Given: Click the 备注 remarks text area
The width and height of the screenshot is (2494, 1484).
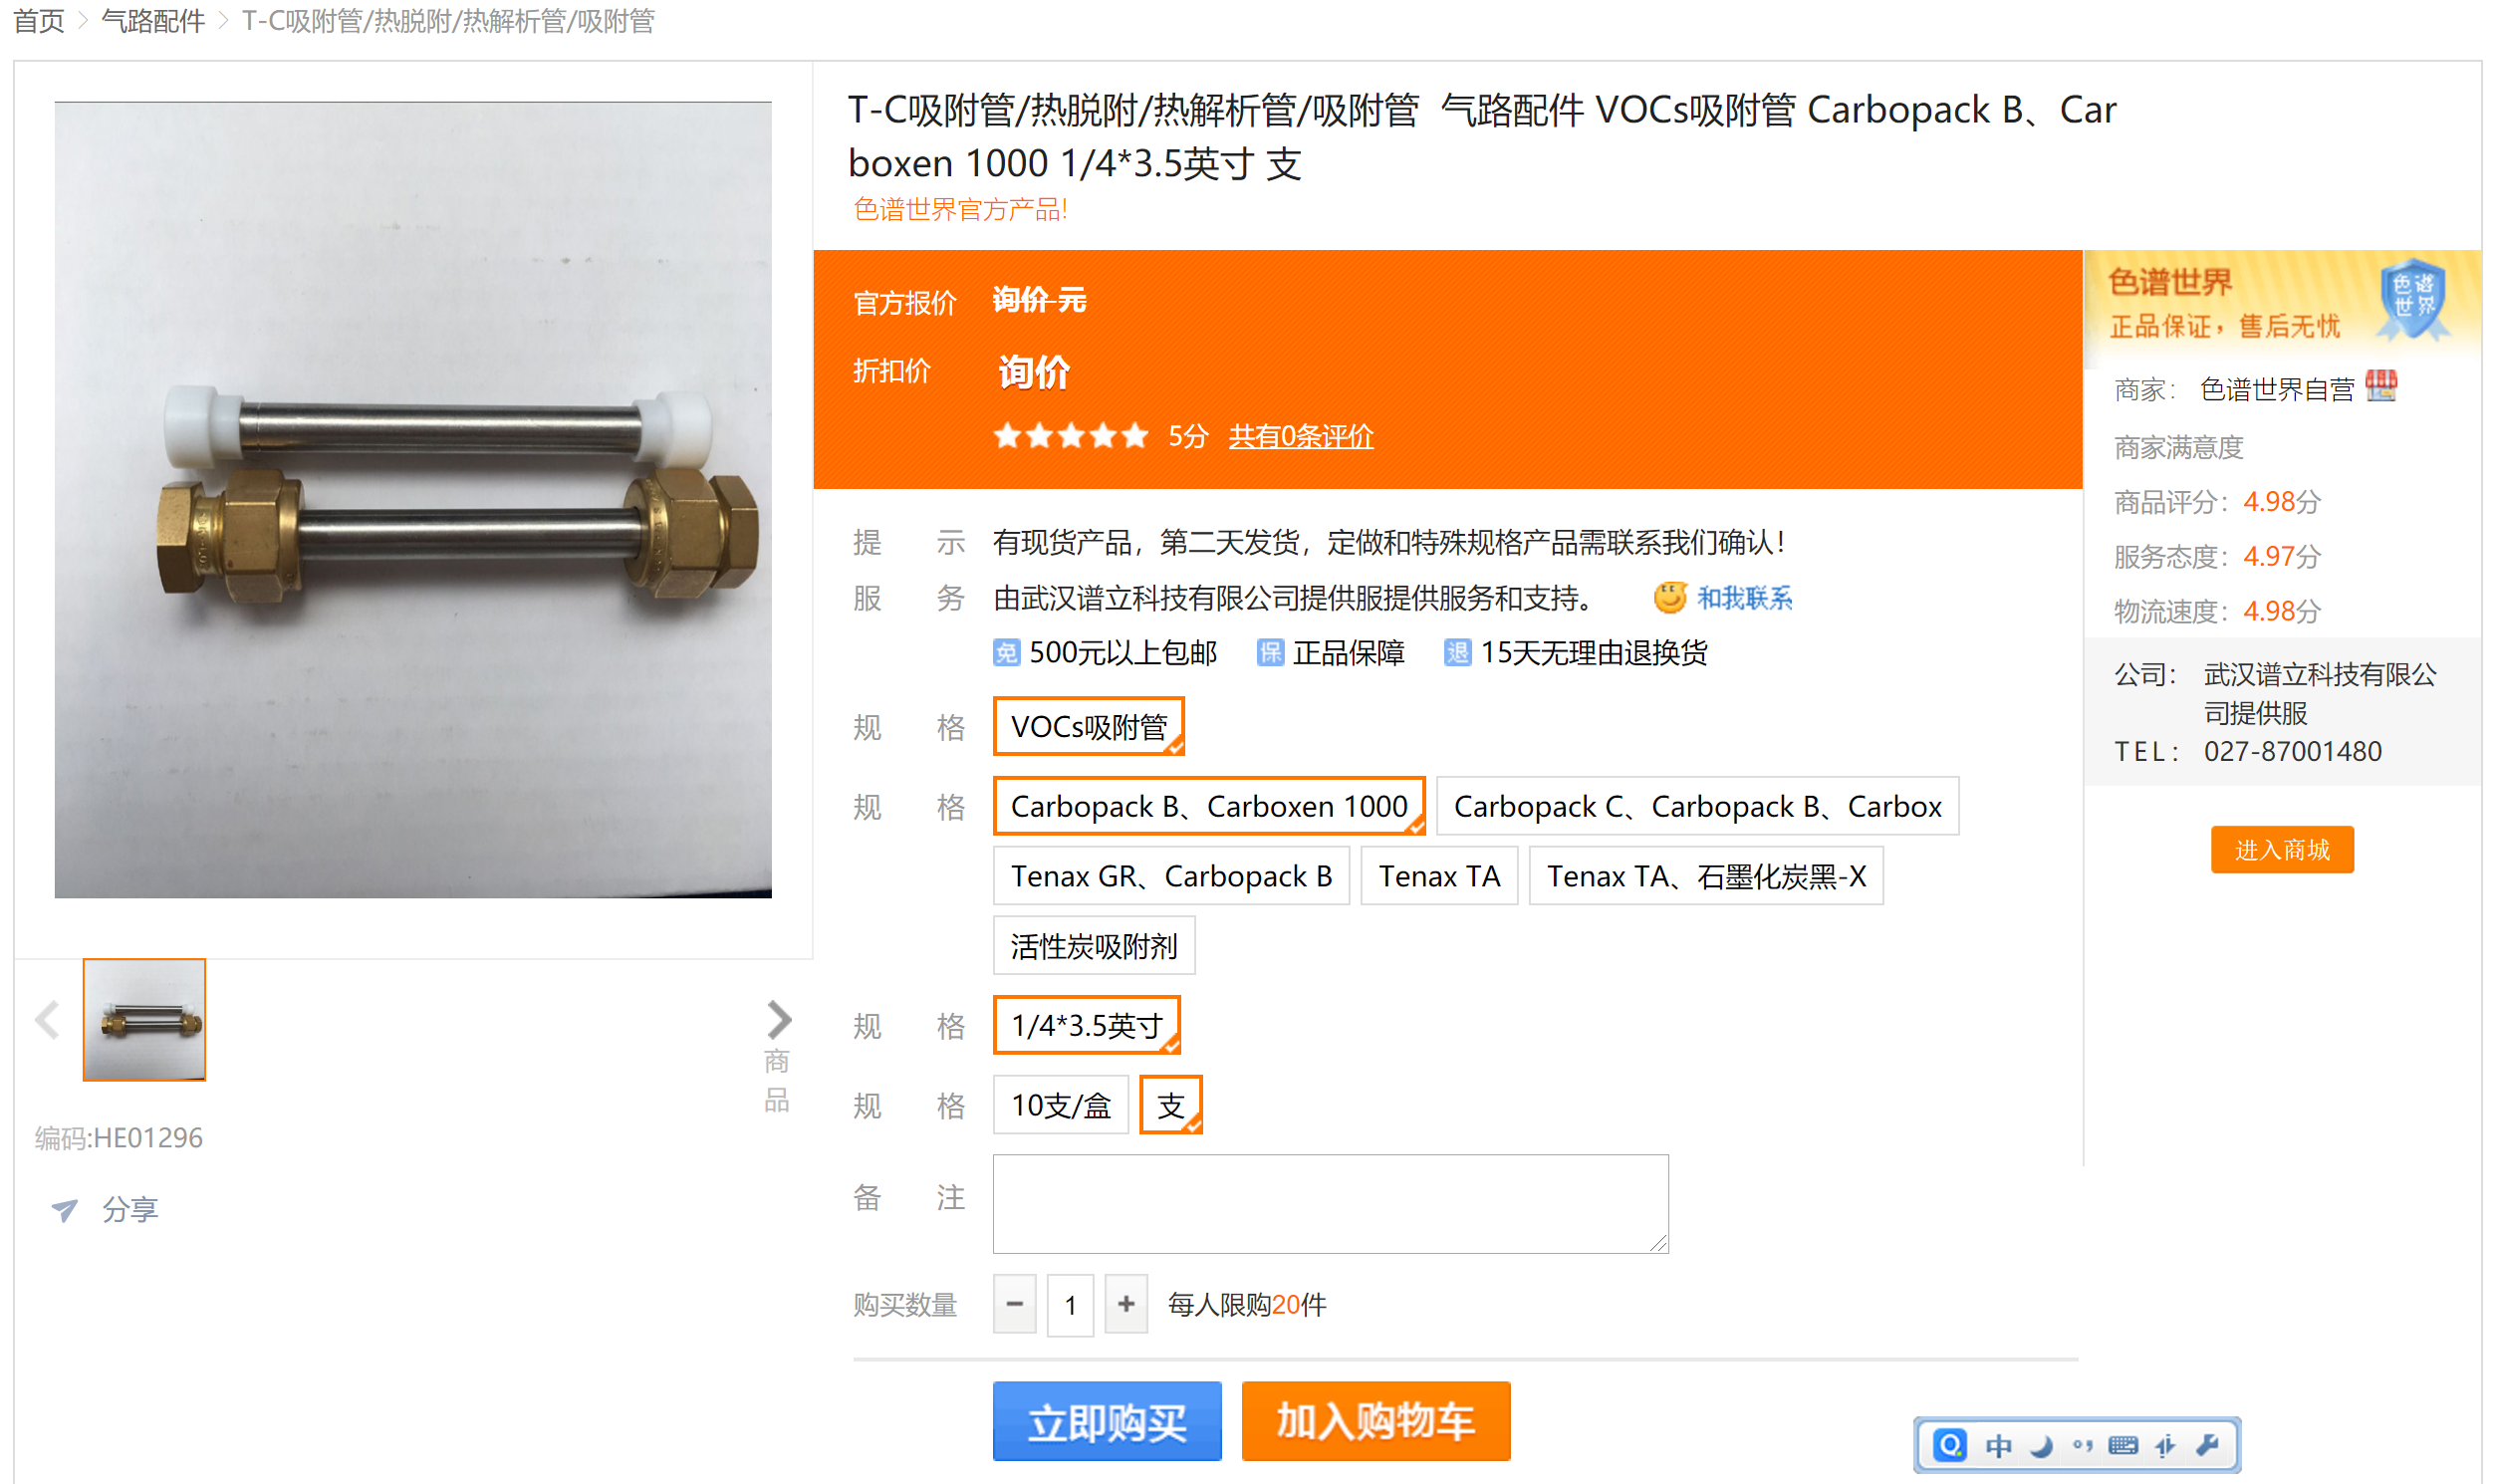Looking at the screenshot, I should pyautogui.click(x=1330, y=1204).
